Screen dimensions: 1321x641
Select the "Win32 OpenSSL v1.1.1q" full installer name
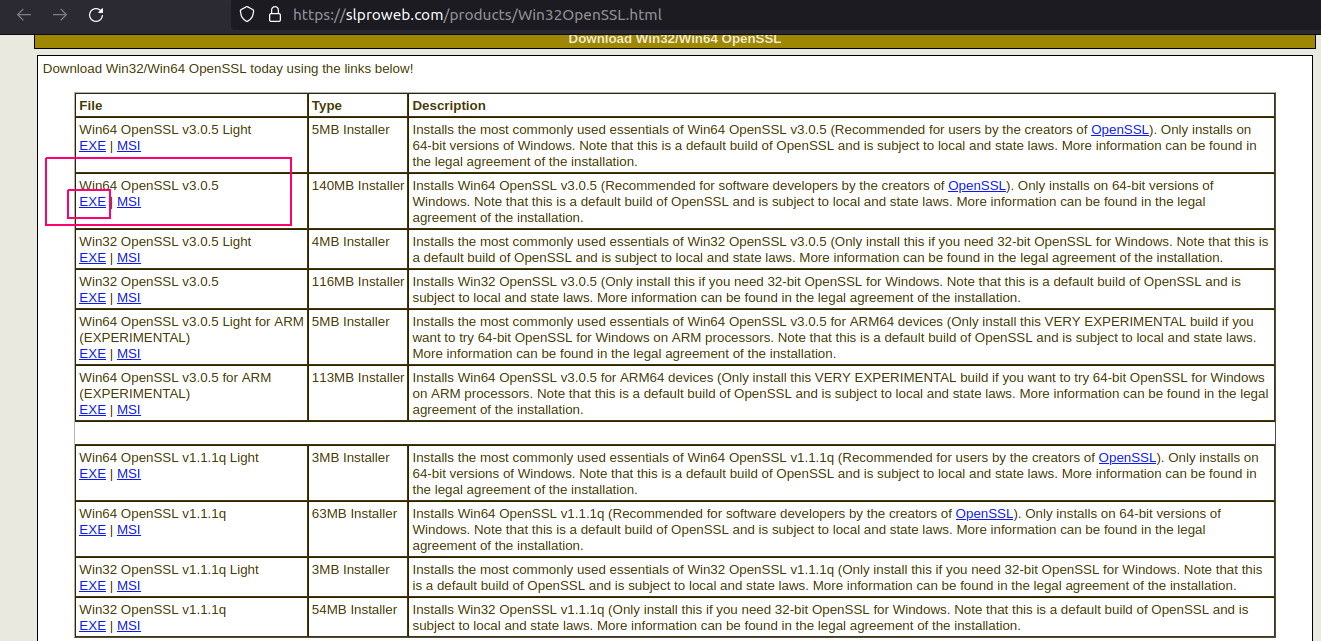tap(152, 610)
